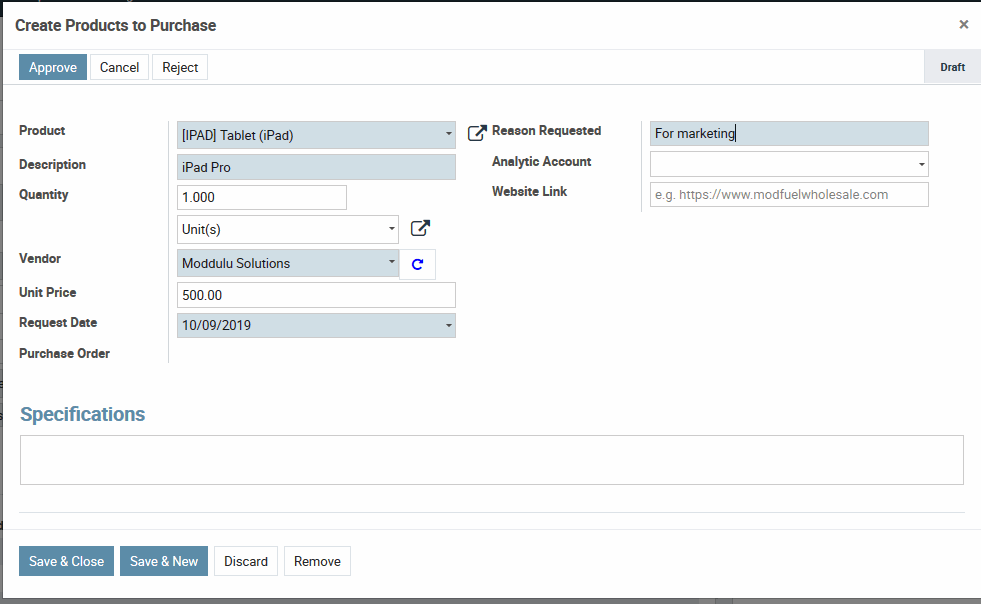Click the Website Link label
This screenshot has height=604, width=981.
pyautogui.click(x=529, y=192)
